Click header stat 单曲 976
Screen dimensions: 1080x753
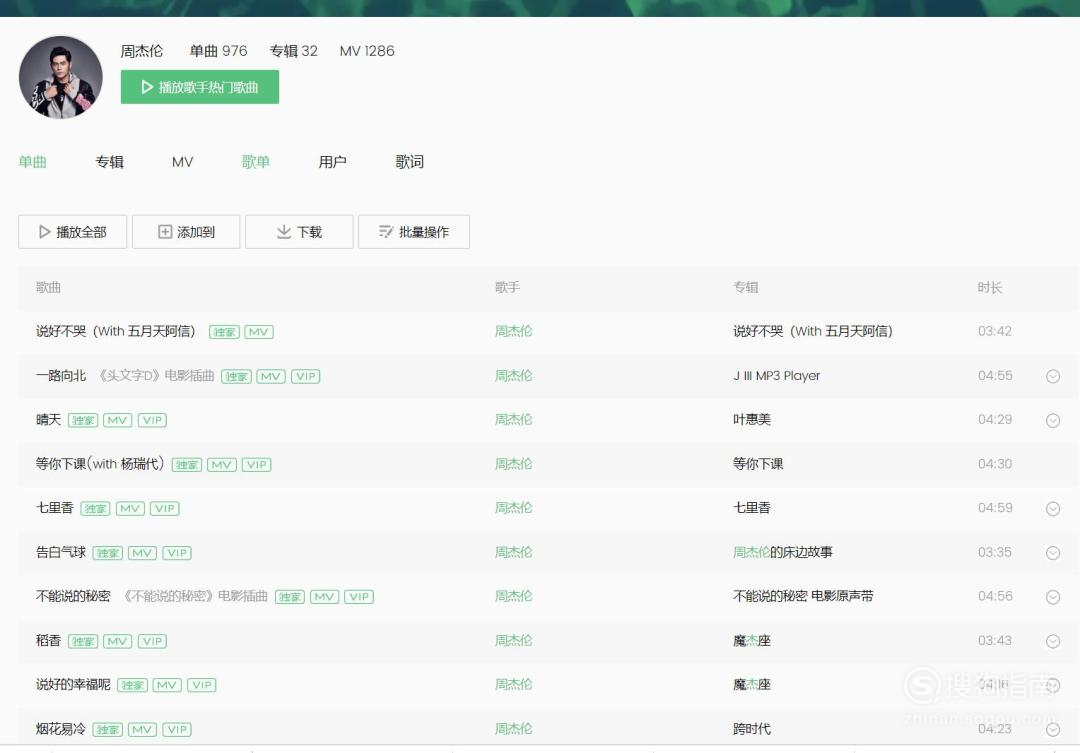(218, 51)
